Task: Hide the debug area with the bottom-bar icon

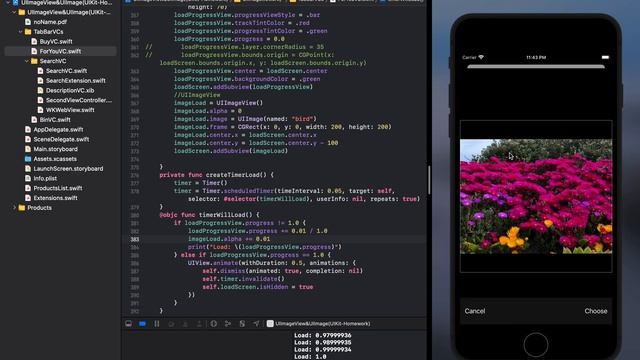Action: point(129,324)
